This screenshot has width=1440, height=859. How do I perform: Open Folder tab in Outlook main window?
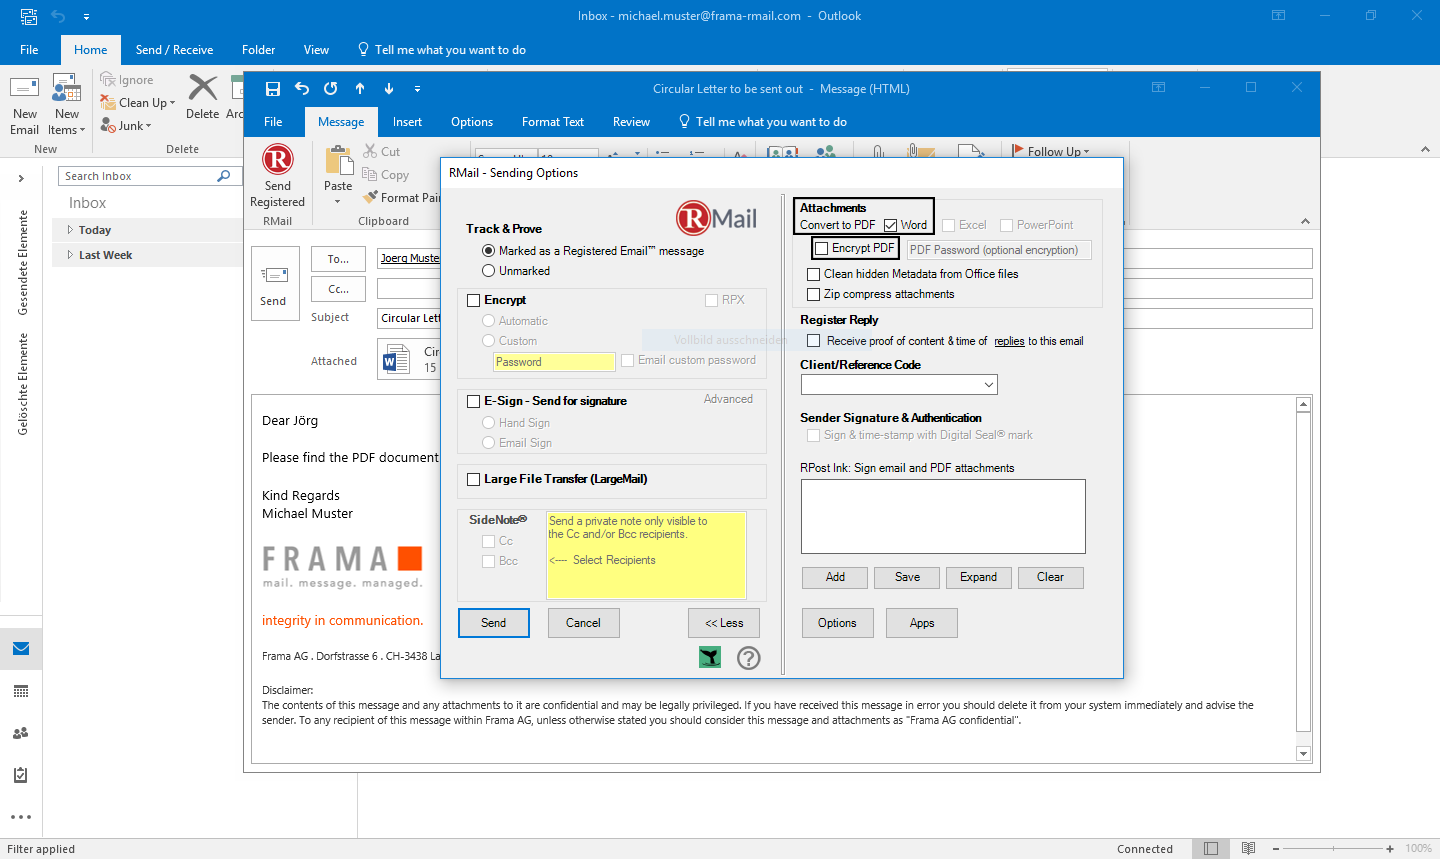pyautogui.click(x=258, y=50)
